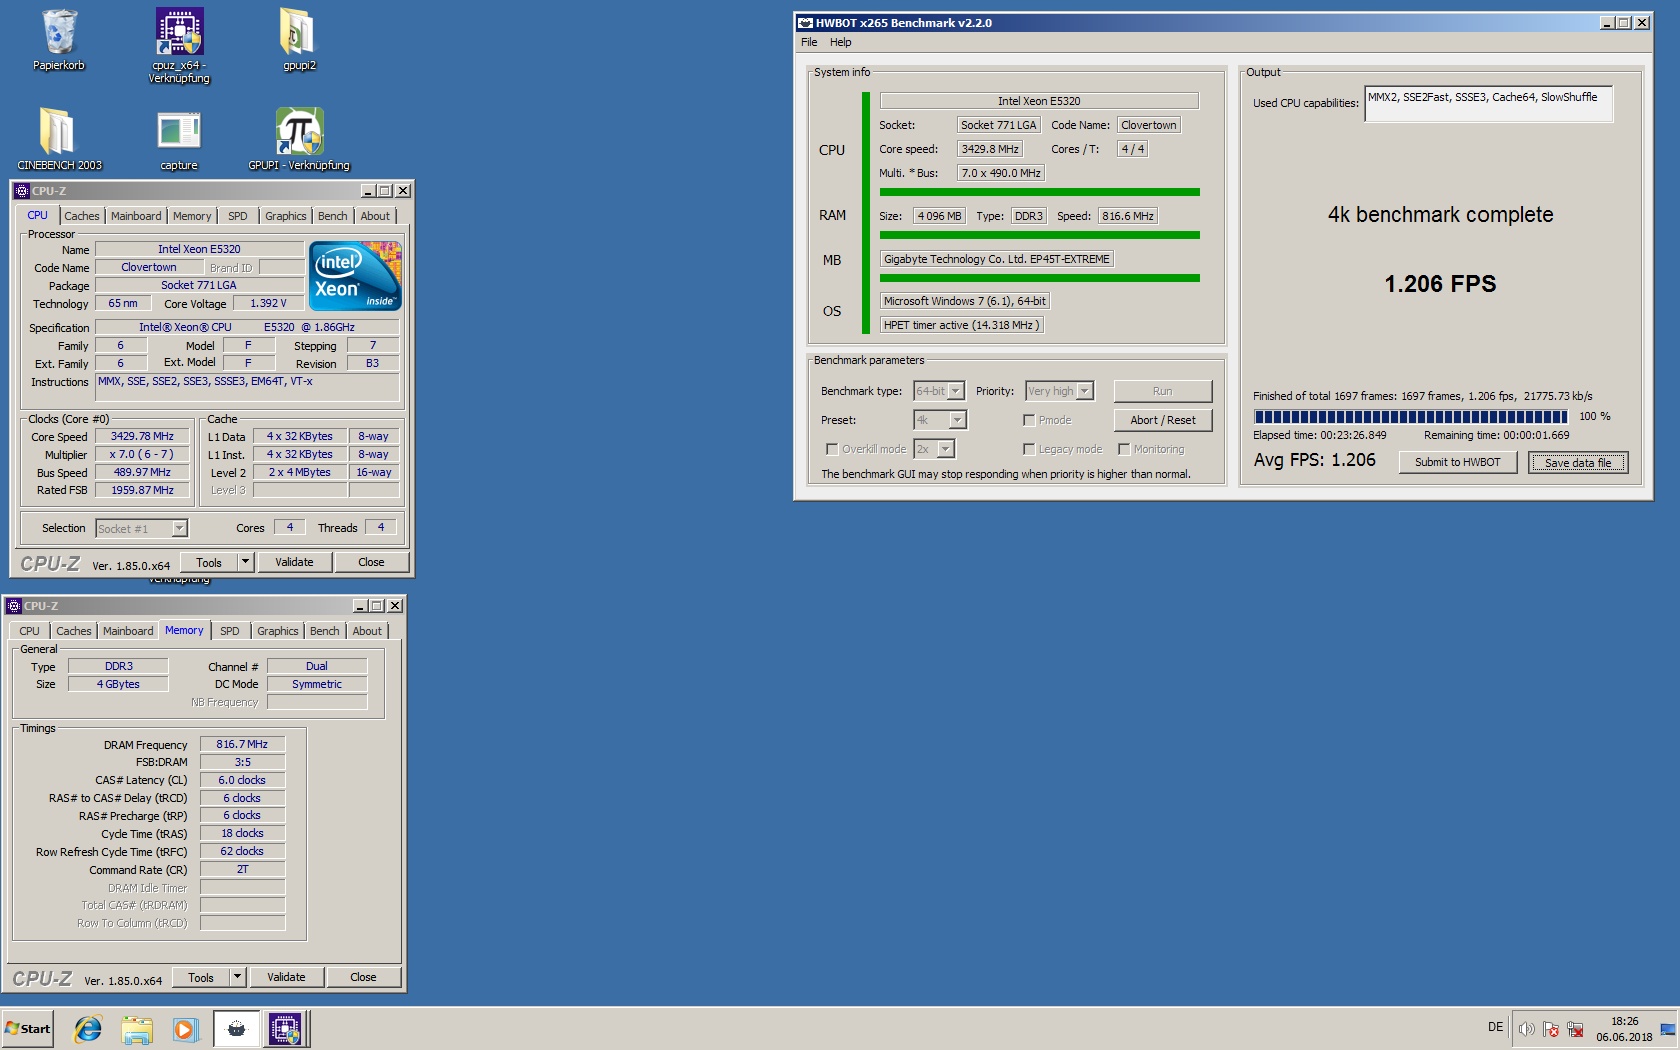Select the capture desktop icon
This screenshot has height=1050, width=1680.
coord(179,139)
